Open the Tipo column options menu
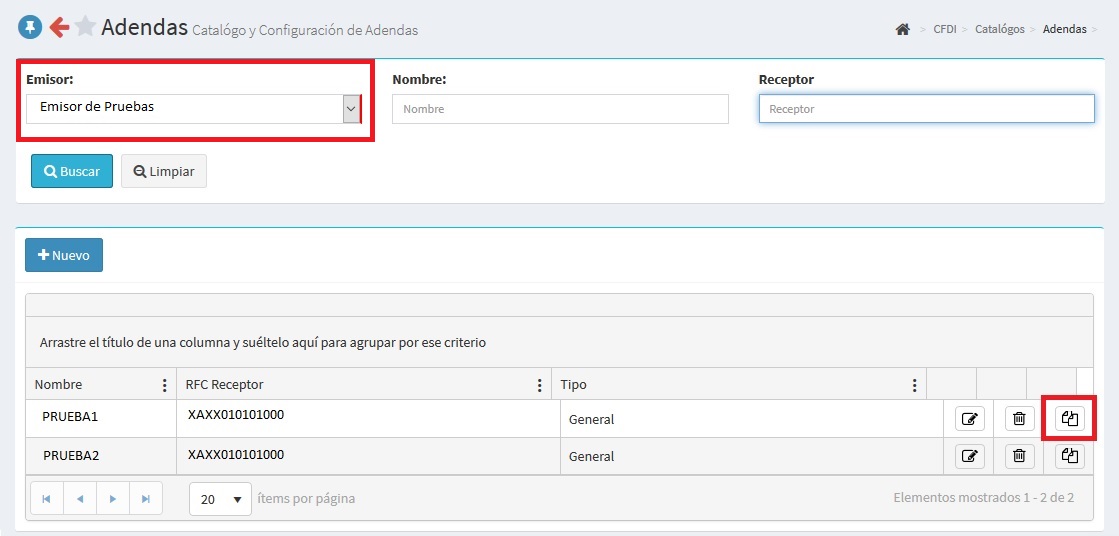This screenshot has height=536, width=1119. (x=914, y=385)
